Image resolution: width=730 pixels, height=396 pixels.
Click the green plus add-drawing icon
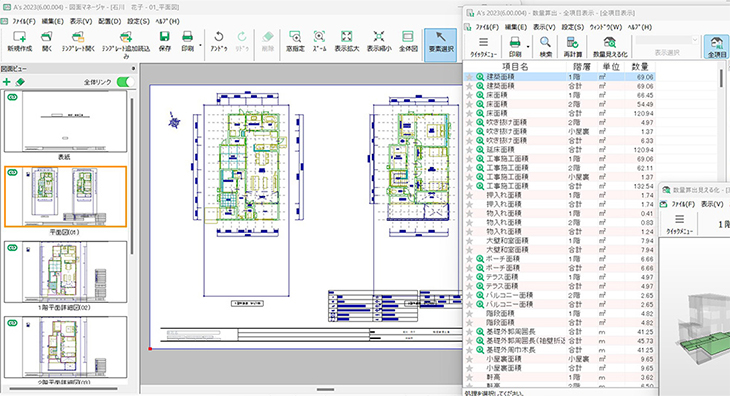(7, 82)
